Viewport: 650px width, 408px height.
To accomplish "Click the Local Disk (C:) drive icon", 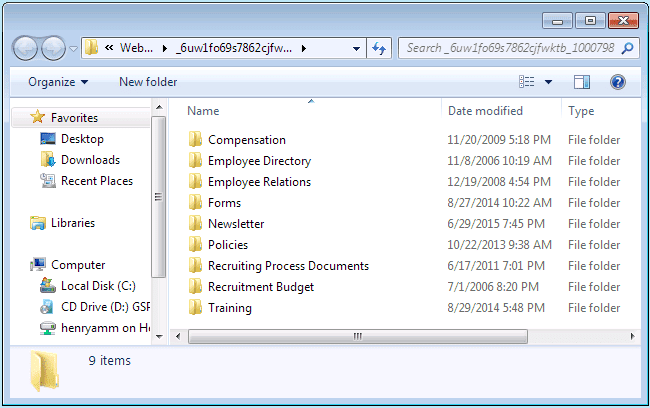I will (x=48, y=285).
